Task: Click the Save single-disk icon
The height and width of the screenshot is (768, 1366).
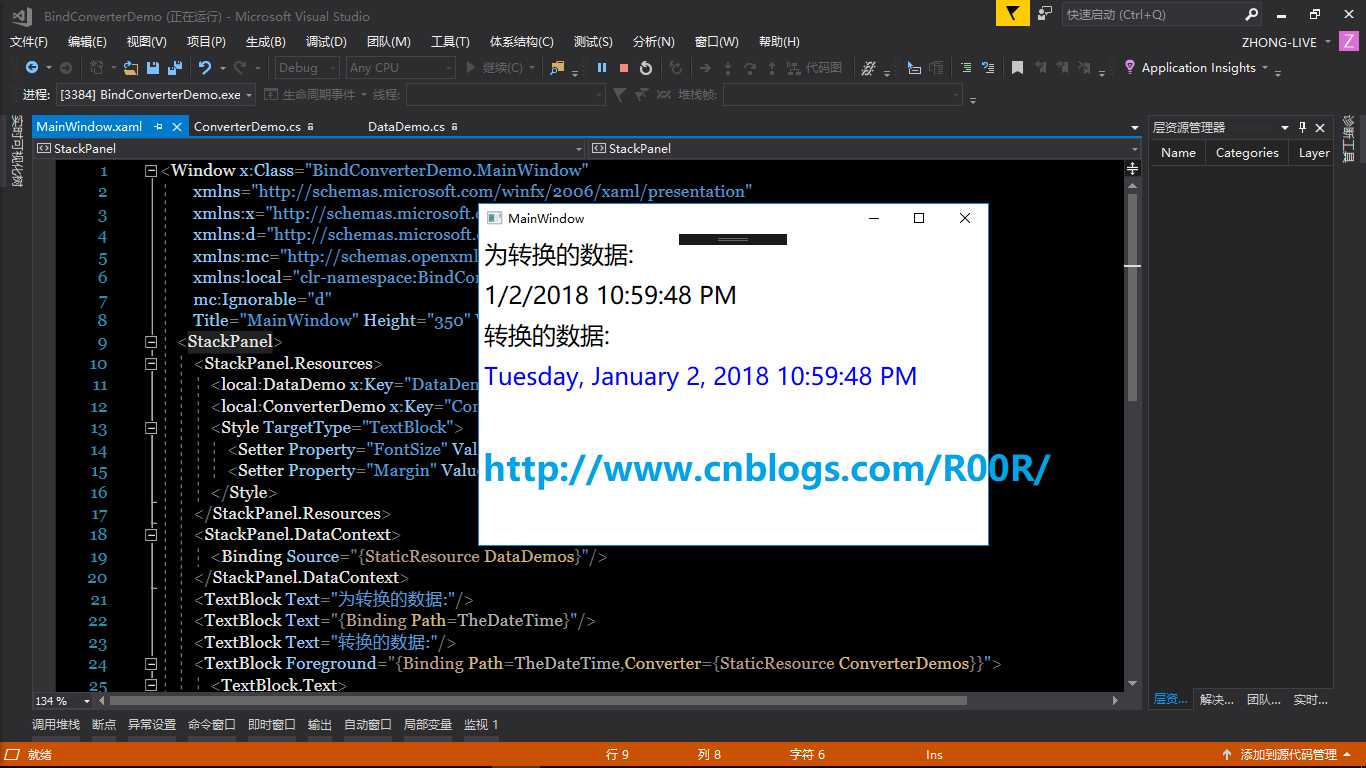Action: click(x=153, y=68)
